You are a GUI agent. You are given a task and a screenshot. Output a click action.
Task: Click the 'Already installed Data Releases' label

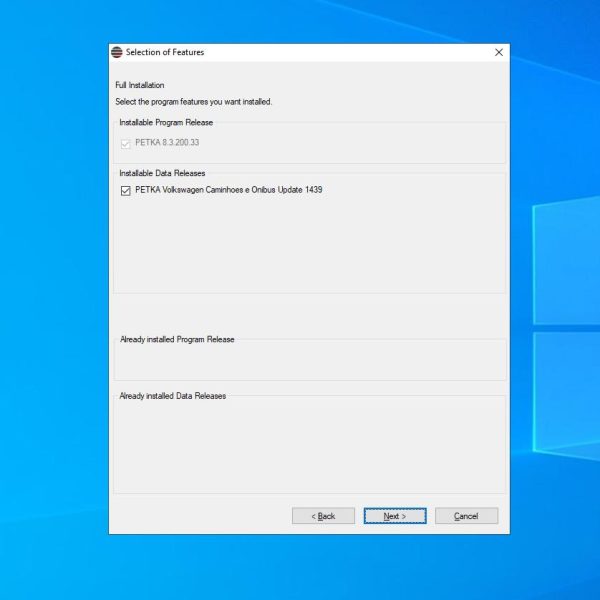coord(173,396)
